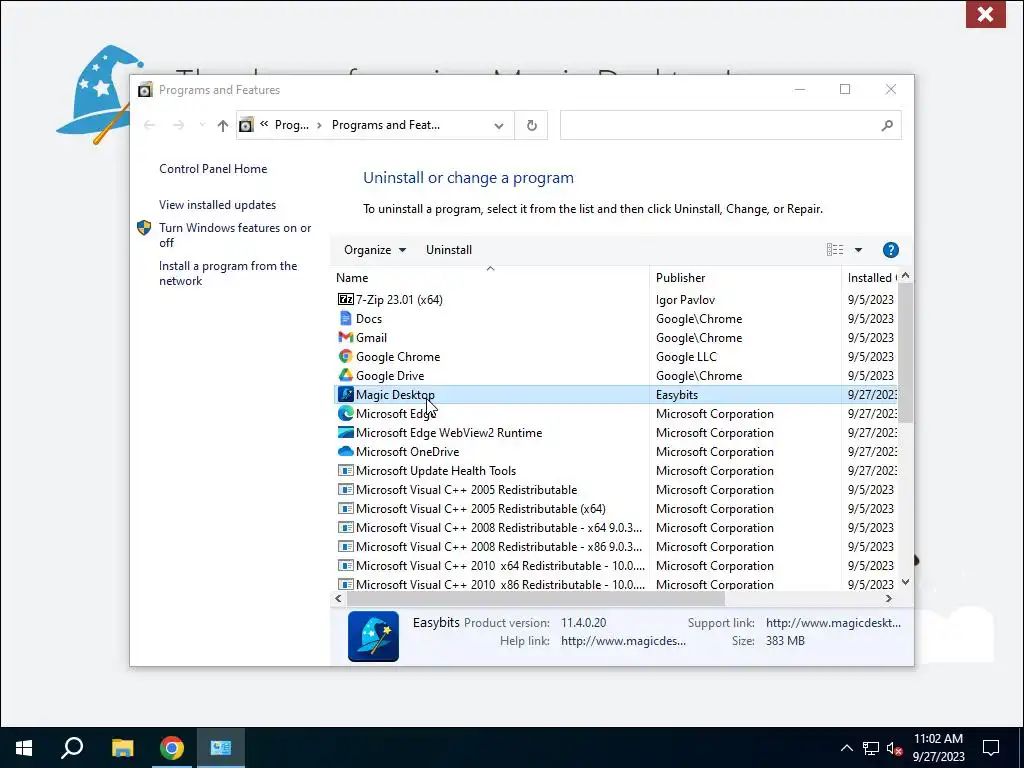Click the horizontal scrollbar thumb
Viewport: 1024px width, 768px height.
[536, 598]
